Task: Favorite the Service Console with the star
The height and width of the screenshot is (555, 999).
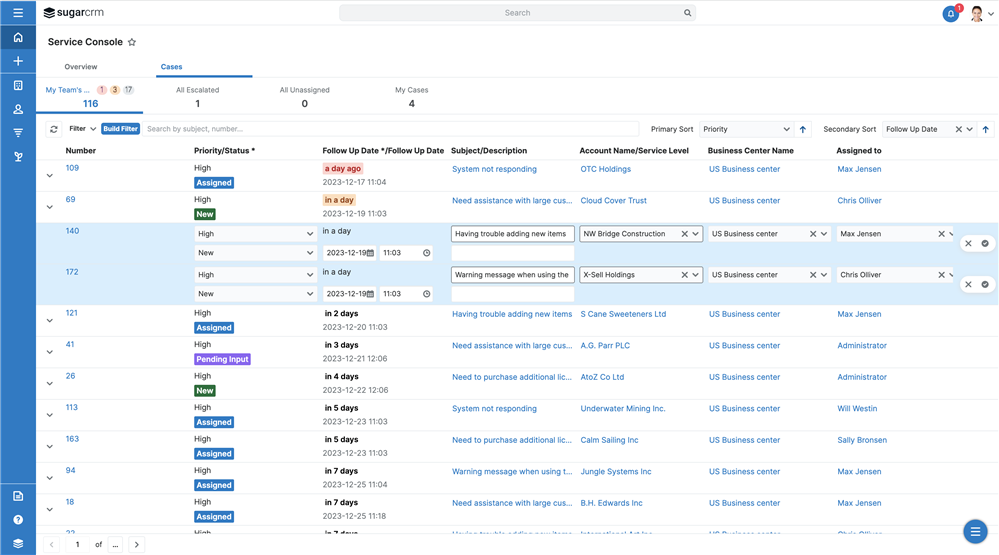Action: point(132,42)
